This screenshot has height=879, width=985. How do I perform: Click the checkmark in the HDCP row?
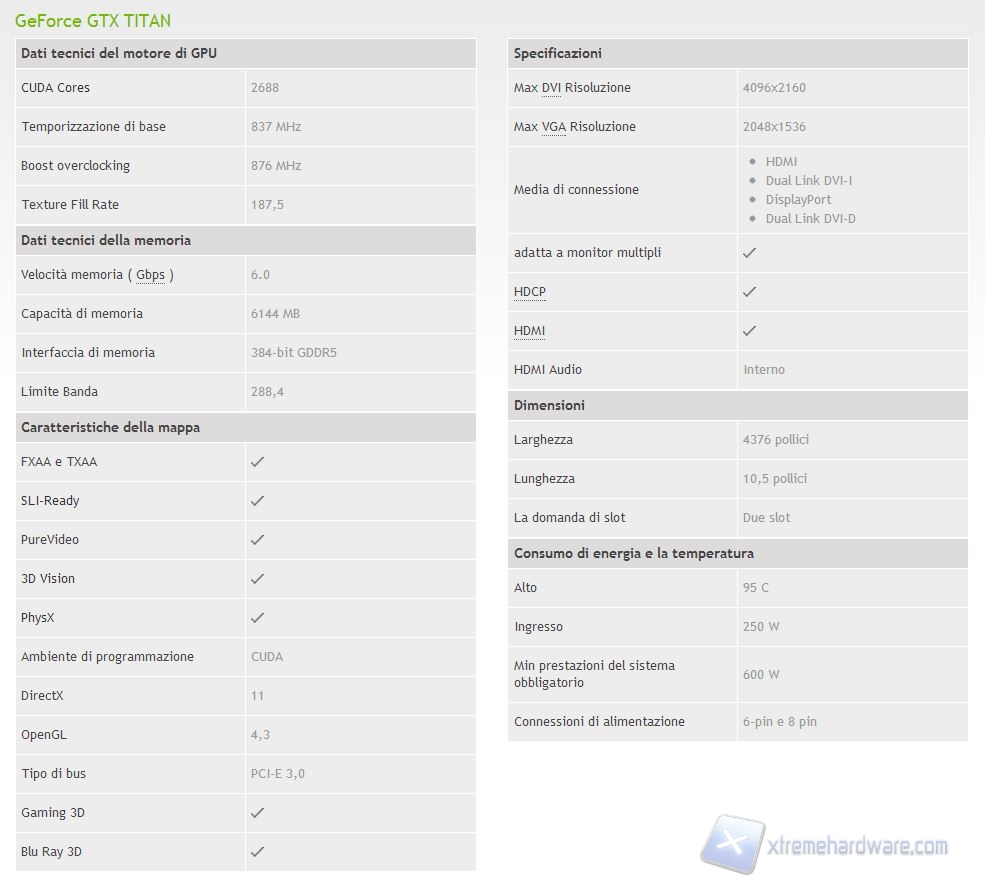749,292
